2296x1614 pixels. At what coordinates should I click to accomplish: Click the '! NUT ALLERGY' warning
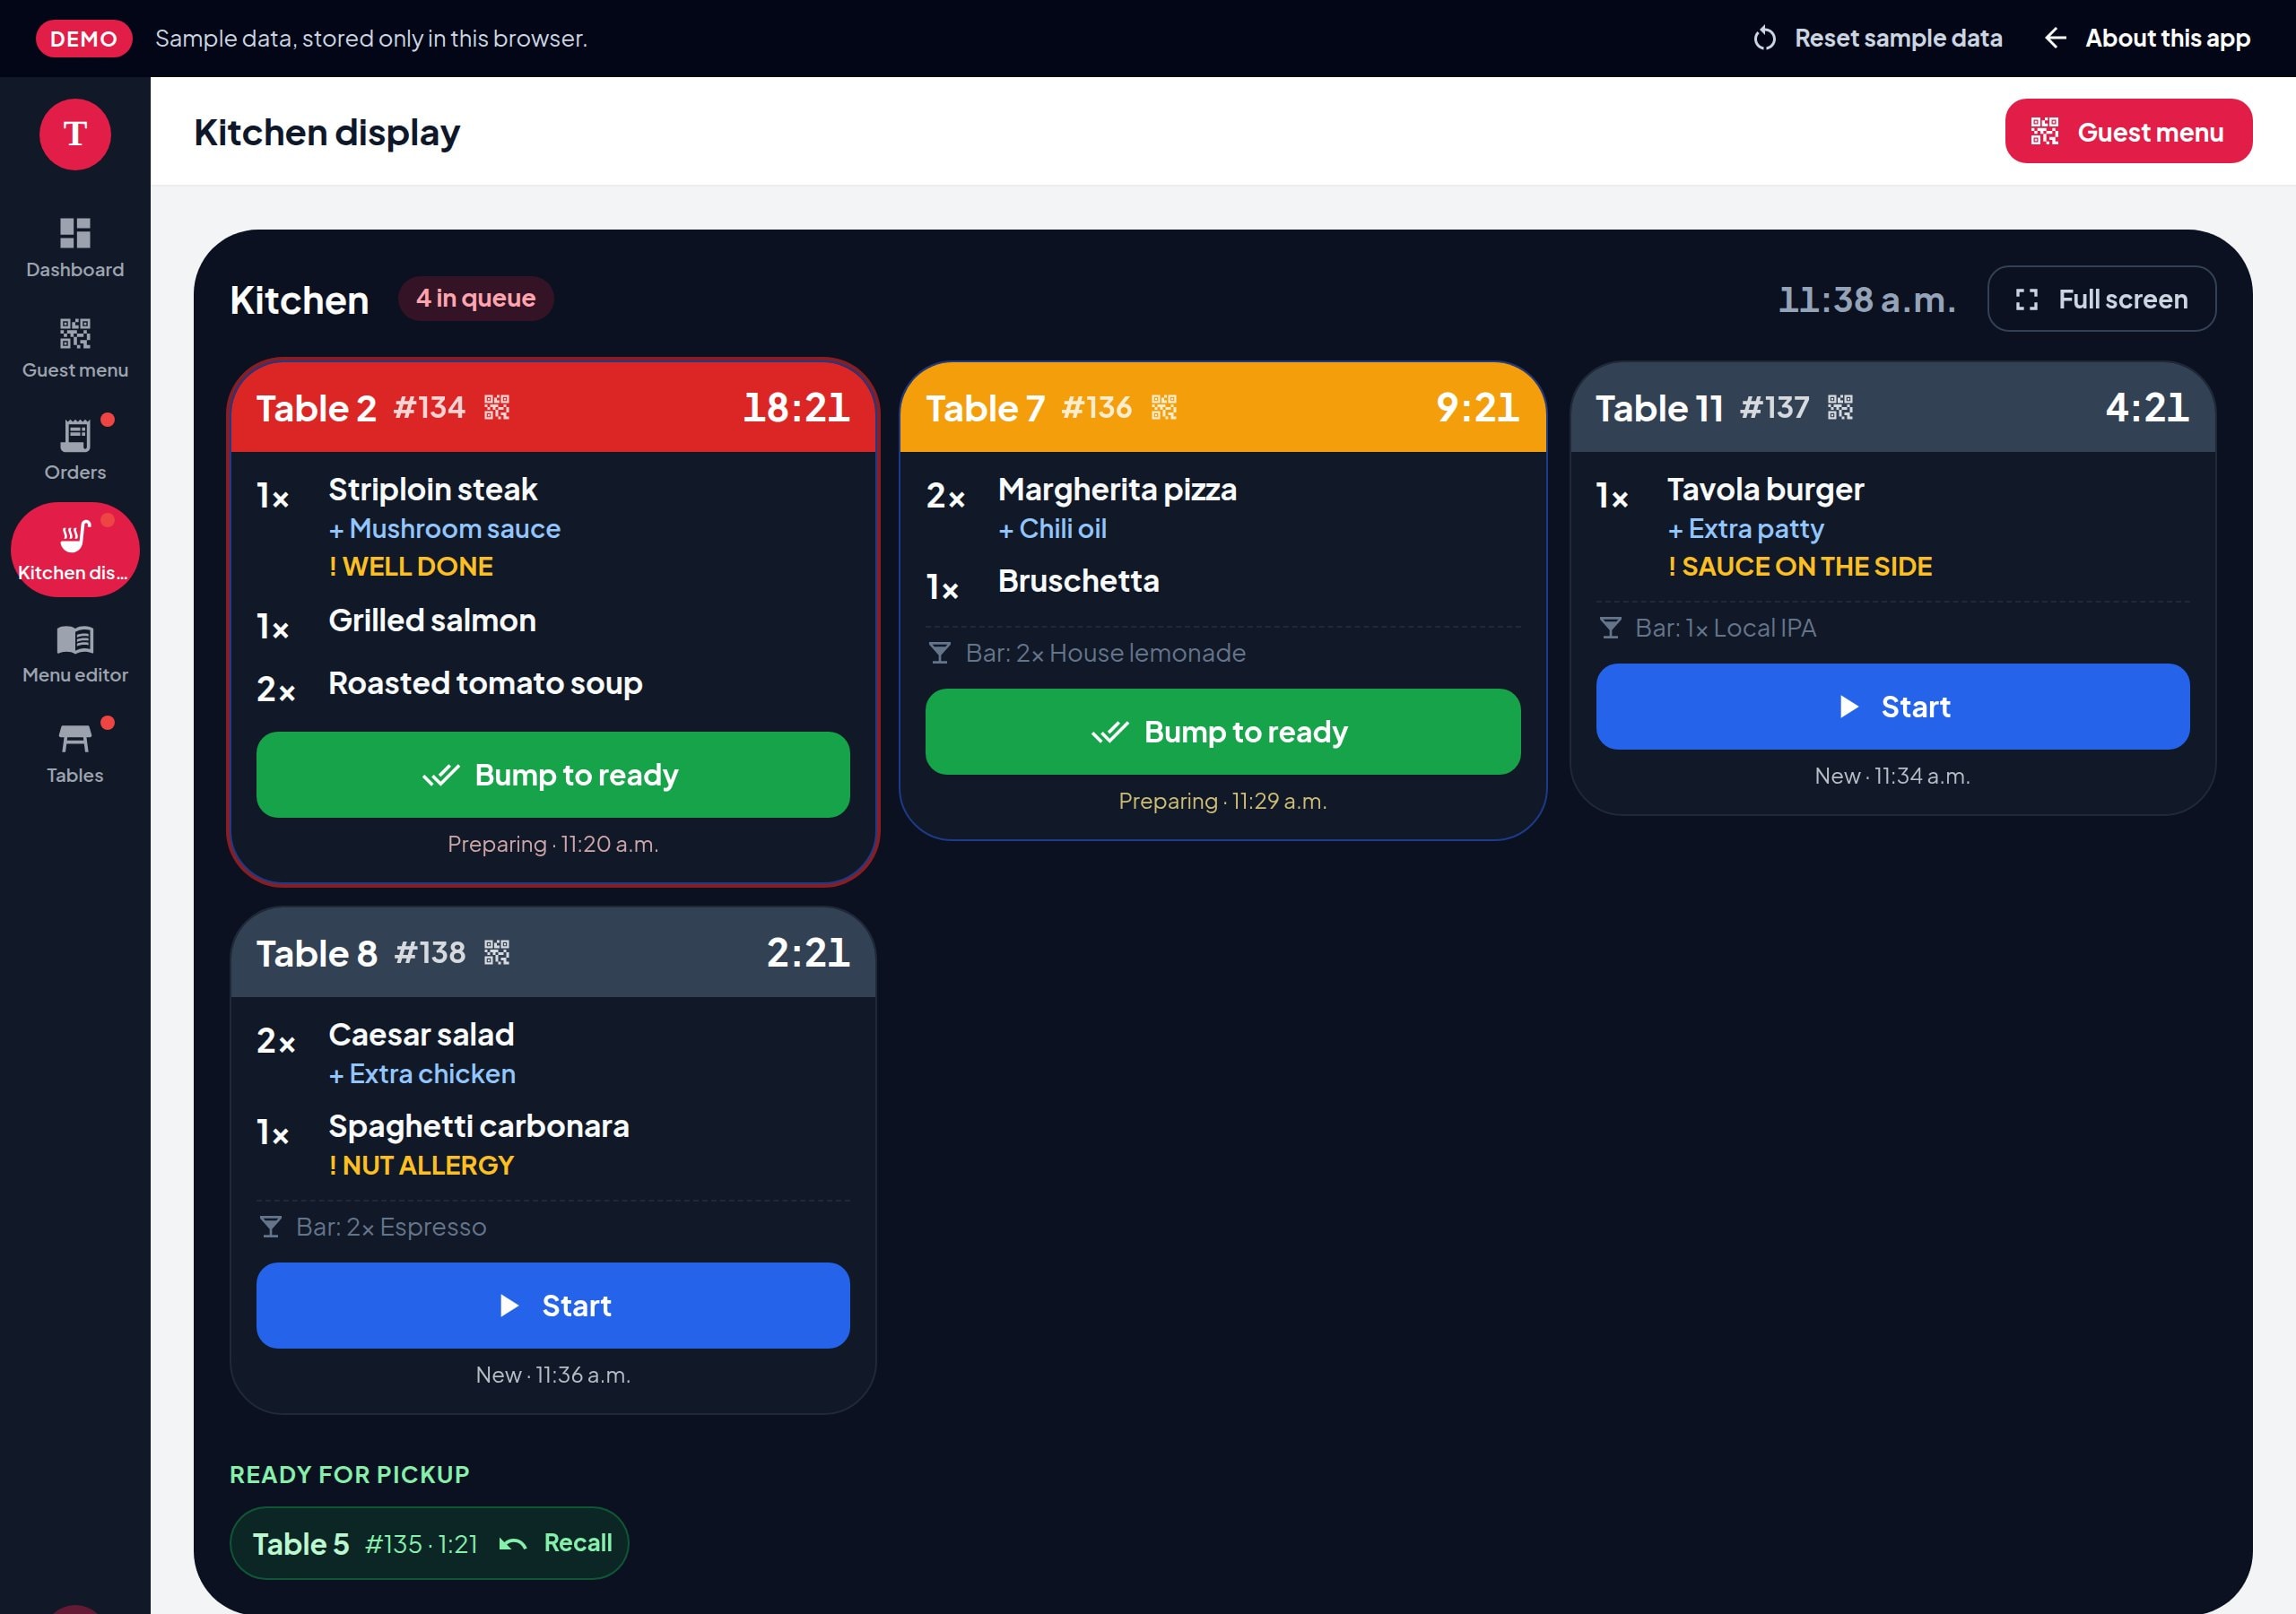pyautogui.click(x=421, y=1165)
